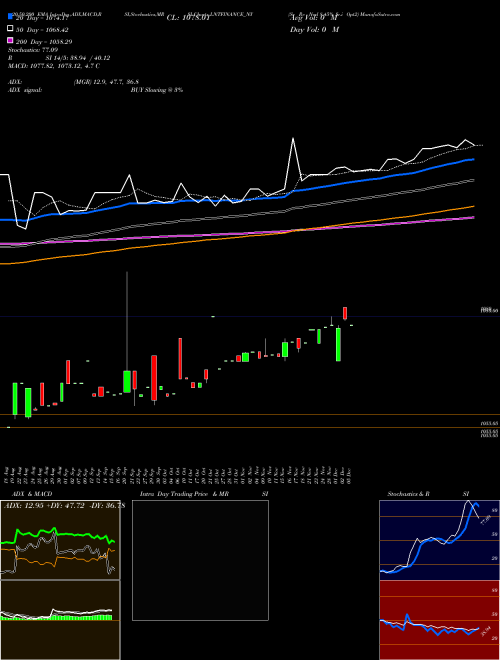The width and height of the screenshot is (500, 660).
Task: Click the 'Stochastics: 77.09' reading
Action: click(32, 50)
